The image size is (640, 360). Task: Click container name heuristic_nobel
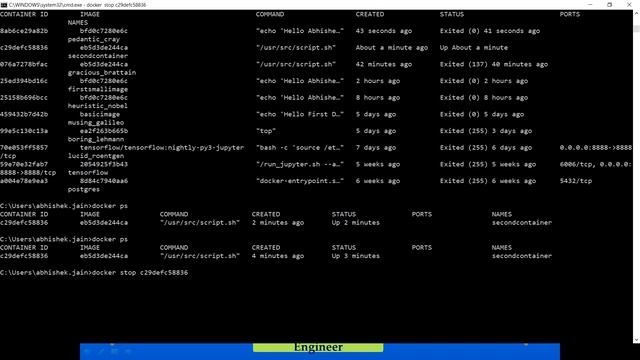point(98,106)
